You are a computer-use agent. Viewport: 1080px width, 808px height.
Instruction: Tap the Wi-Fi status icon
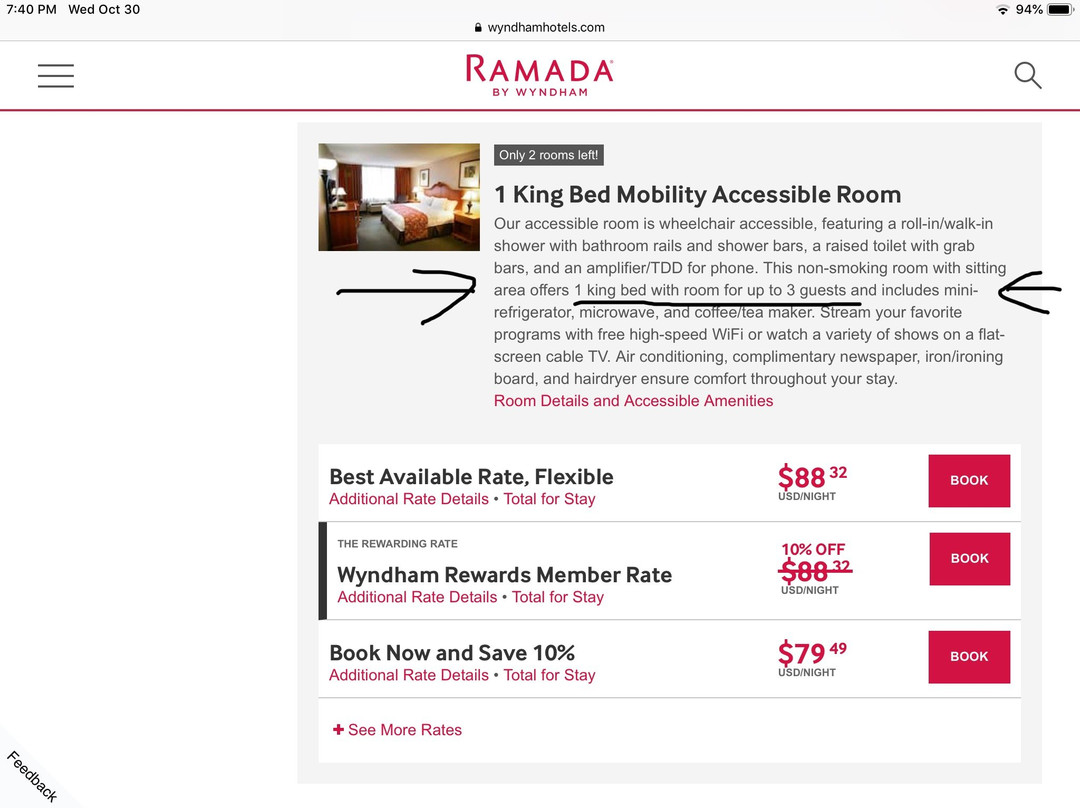1003,10
